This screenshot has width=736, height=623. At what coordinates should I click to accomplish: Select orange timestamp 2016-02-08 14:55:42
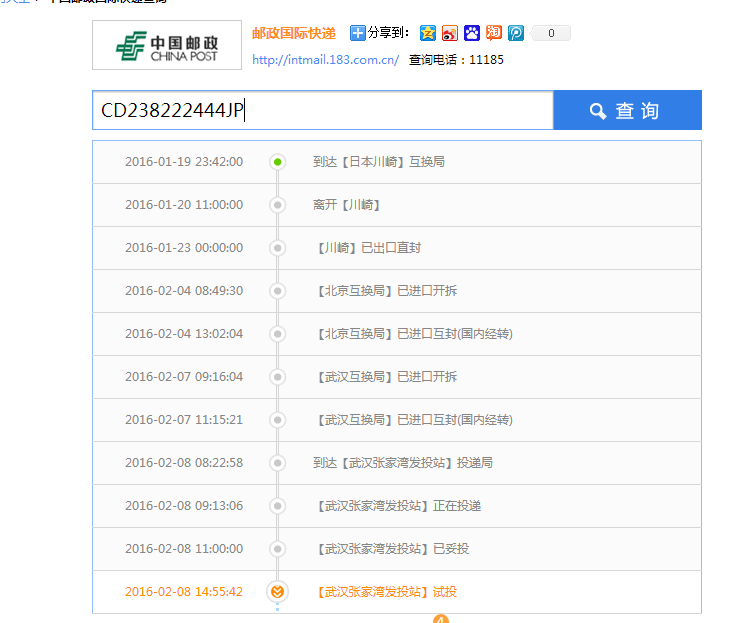184,592
